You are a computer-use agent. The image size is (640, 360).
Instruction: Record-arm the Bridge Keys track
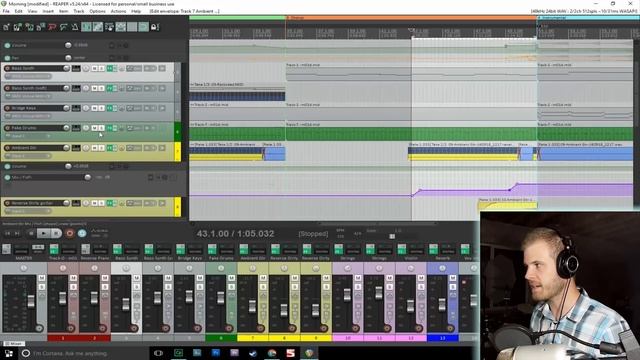tap(7, 108)
